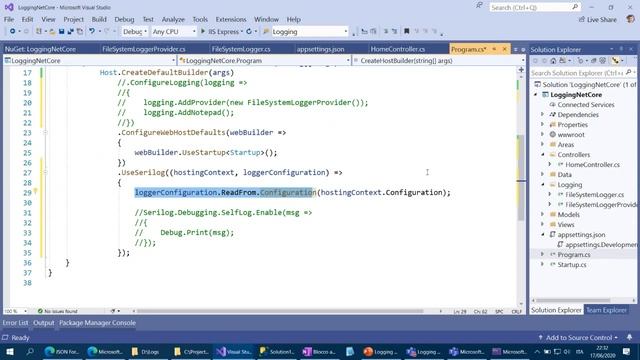Open the PowerPoint Logging taskbar item
640x360 pixels.
(x=380, y=351)
